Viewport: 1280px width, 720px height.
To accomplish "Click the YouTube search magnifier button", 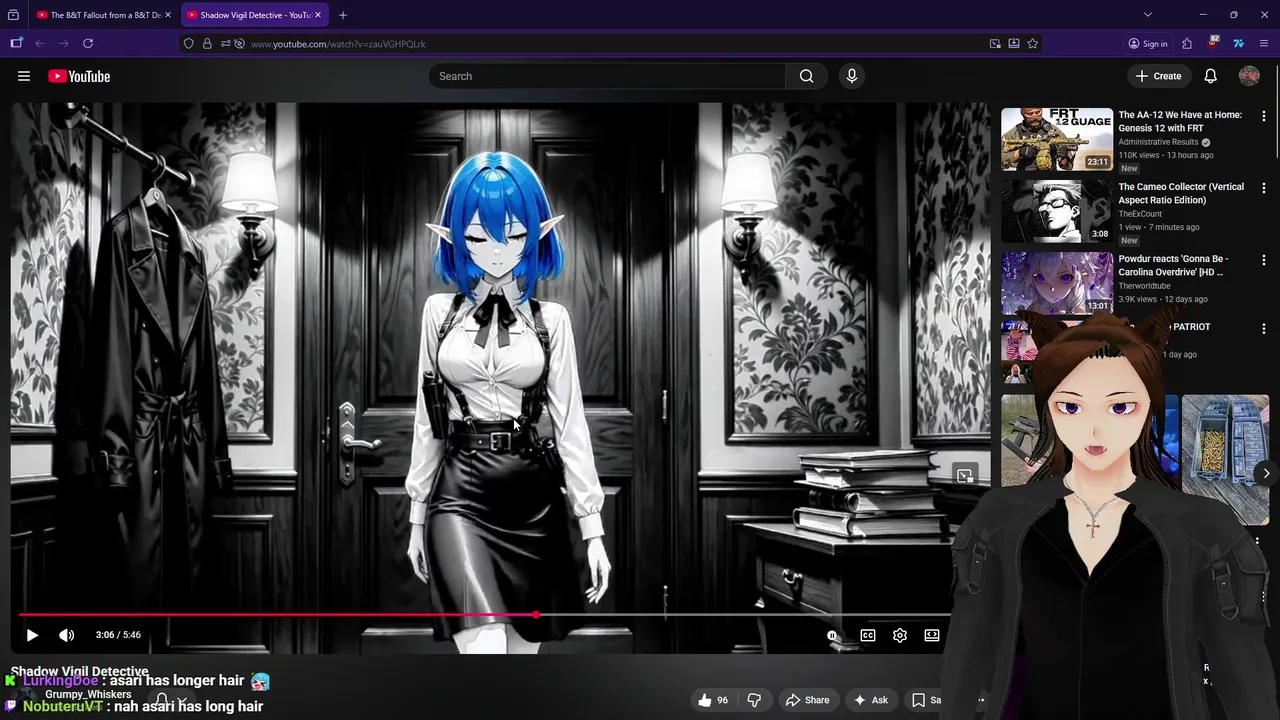I will click(806, 76).
